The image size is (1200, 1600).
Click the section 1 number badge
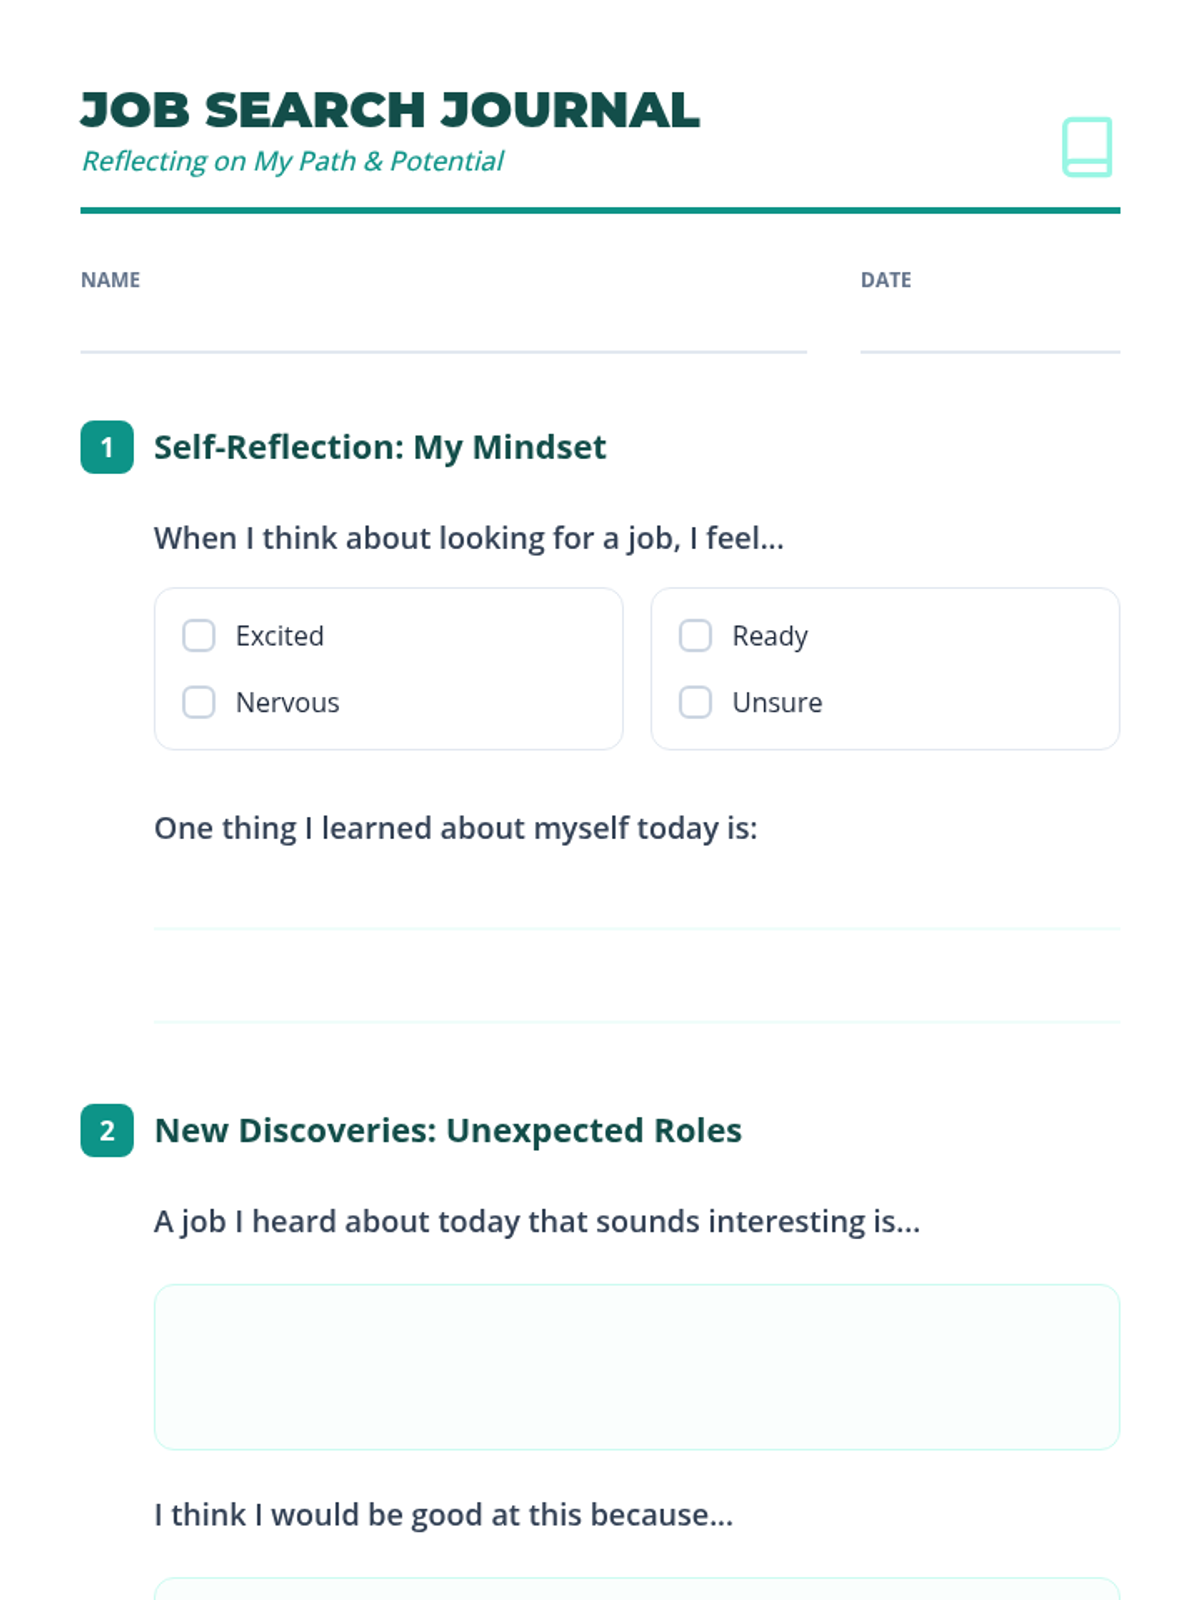click(107, 447)
